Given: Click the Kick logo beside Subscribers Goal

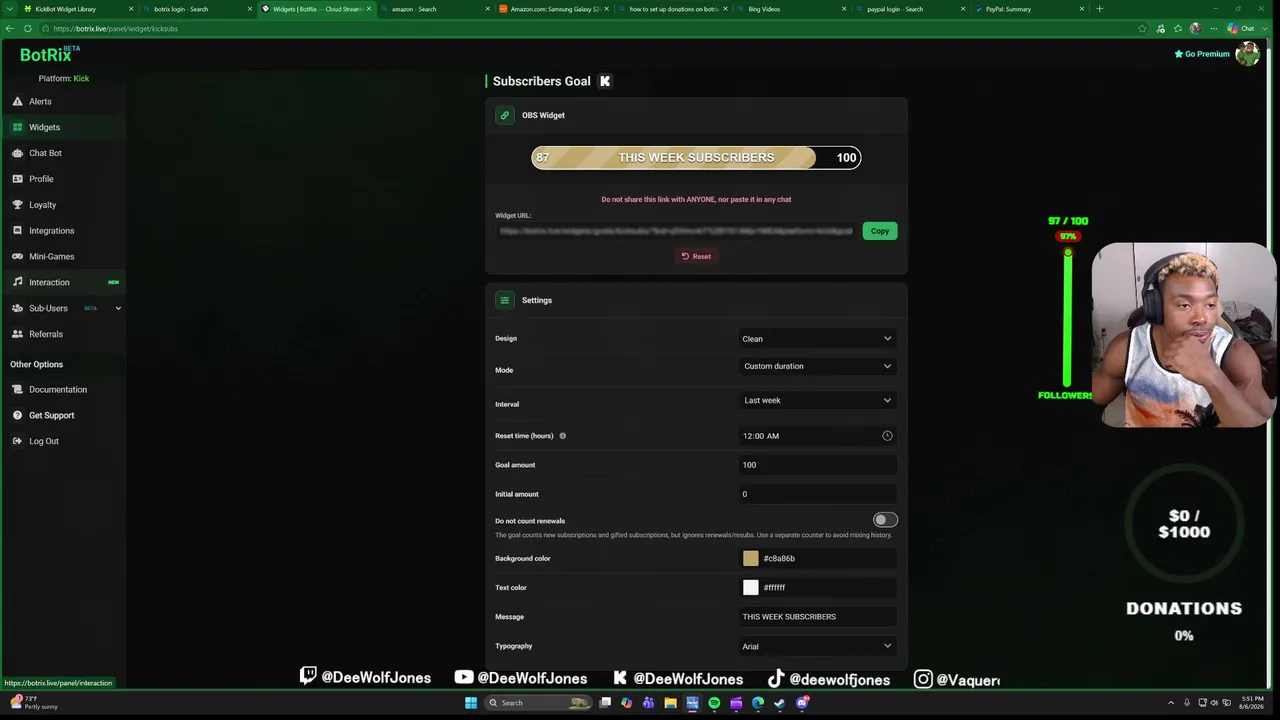Looking at the screenshot, I should [605, 81].
